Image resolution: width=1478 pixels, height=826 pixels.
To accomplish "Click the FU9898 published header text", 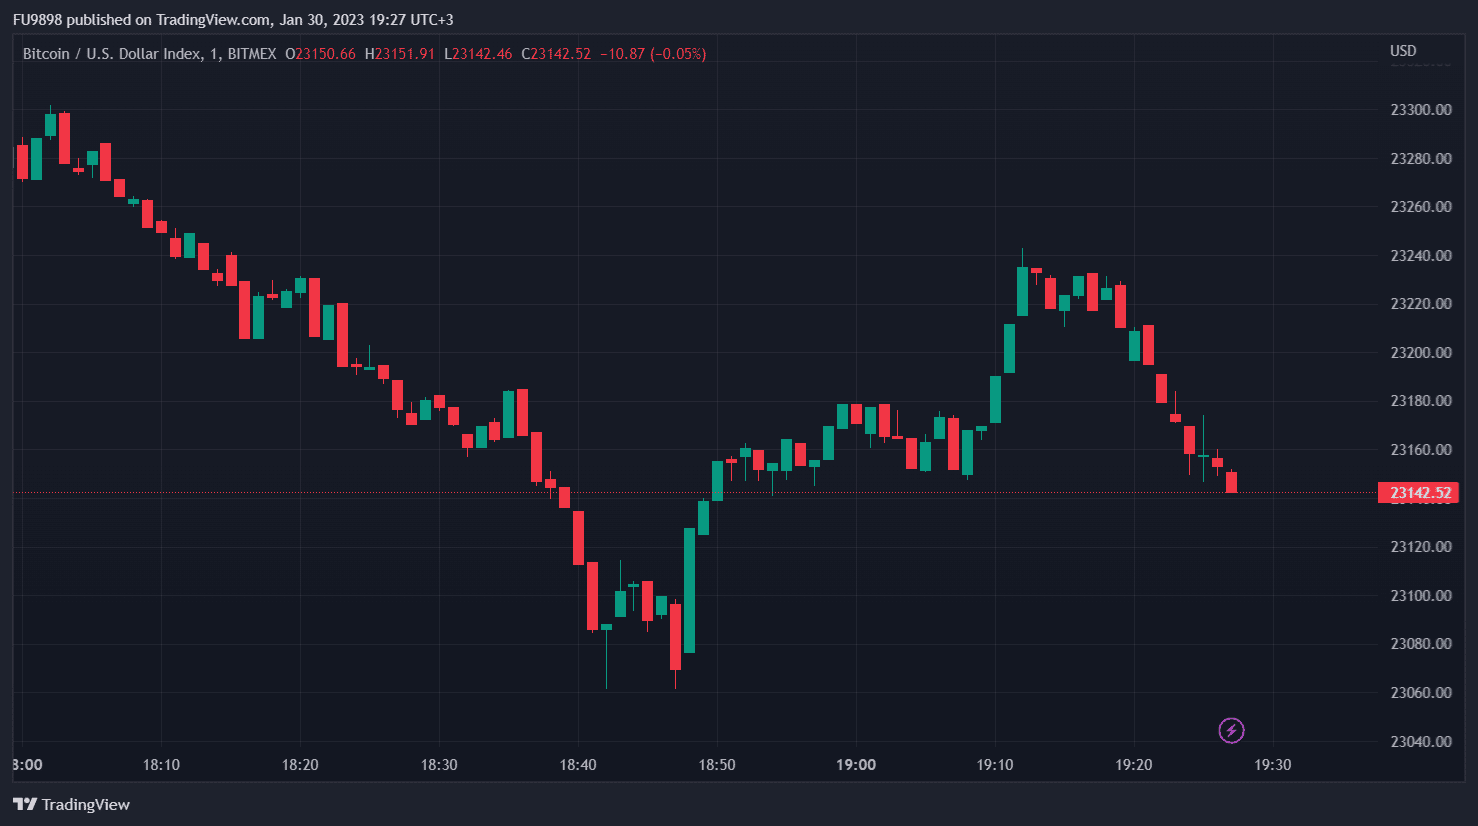I will tap(232, 20).
